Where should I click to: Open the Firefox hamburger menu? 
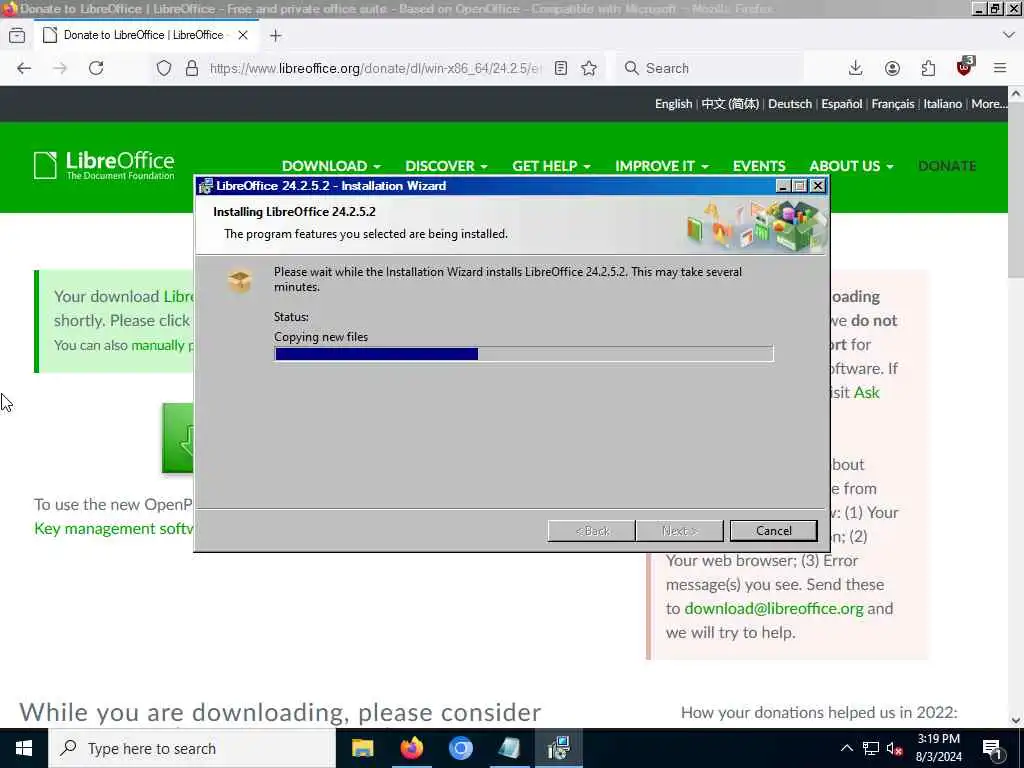coord(1000,68)
